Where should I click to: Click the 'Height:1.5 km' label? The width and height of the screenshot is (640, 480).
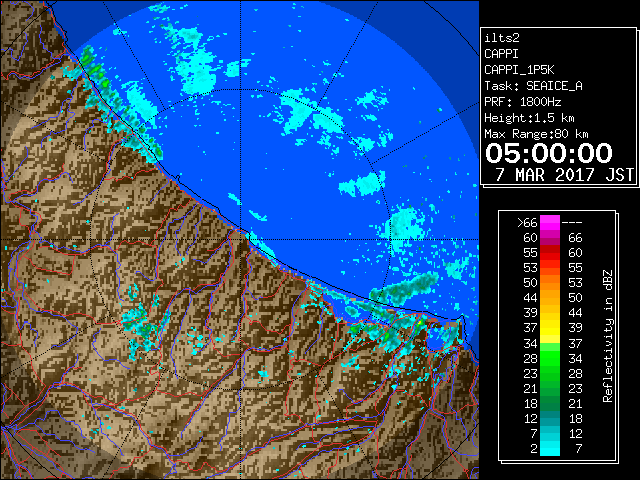tap(529, 118)
